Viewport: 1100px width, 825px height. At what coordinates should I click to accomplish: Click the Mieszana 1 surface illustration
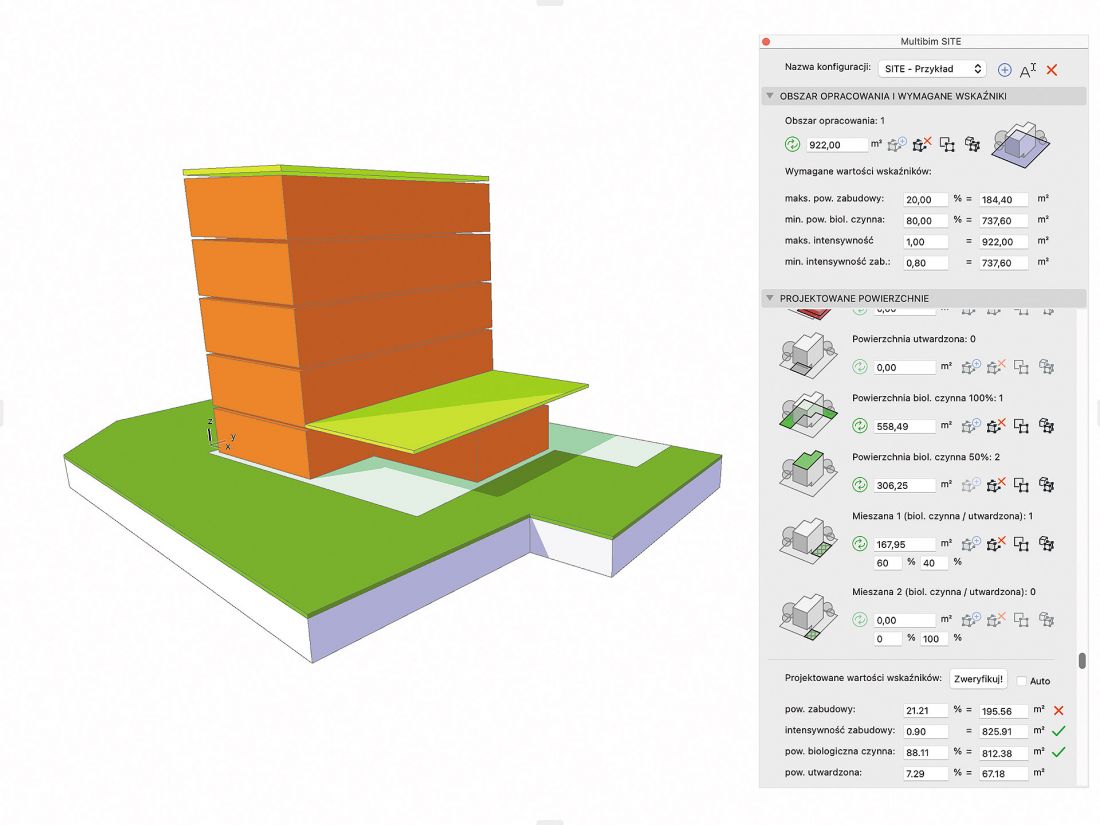[x=808, y=539]
